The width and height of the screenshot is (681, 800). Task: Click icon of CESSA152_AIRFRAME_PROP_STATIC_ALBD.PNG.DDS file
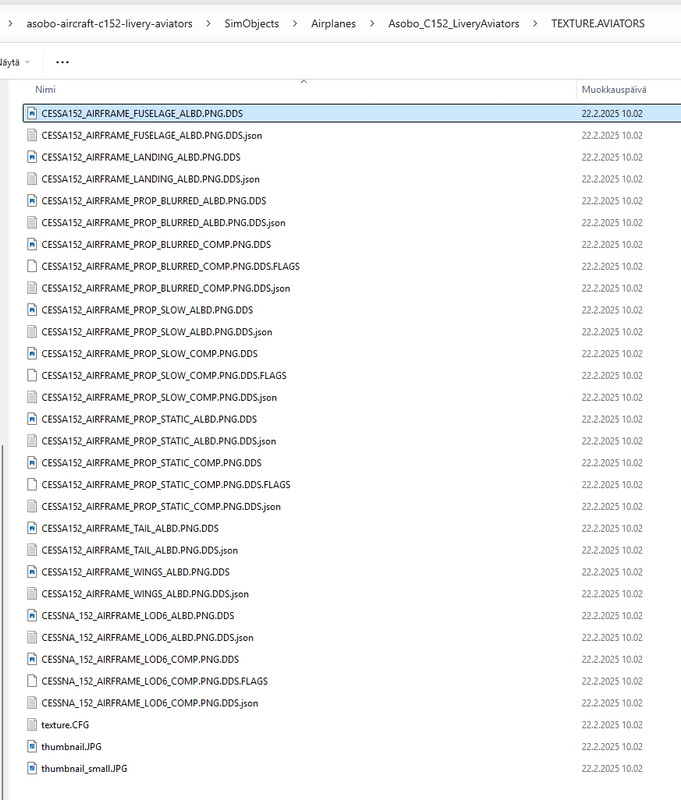click(x=32, y=419)
